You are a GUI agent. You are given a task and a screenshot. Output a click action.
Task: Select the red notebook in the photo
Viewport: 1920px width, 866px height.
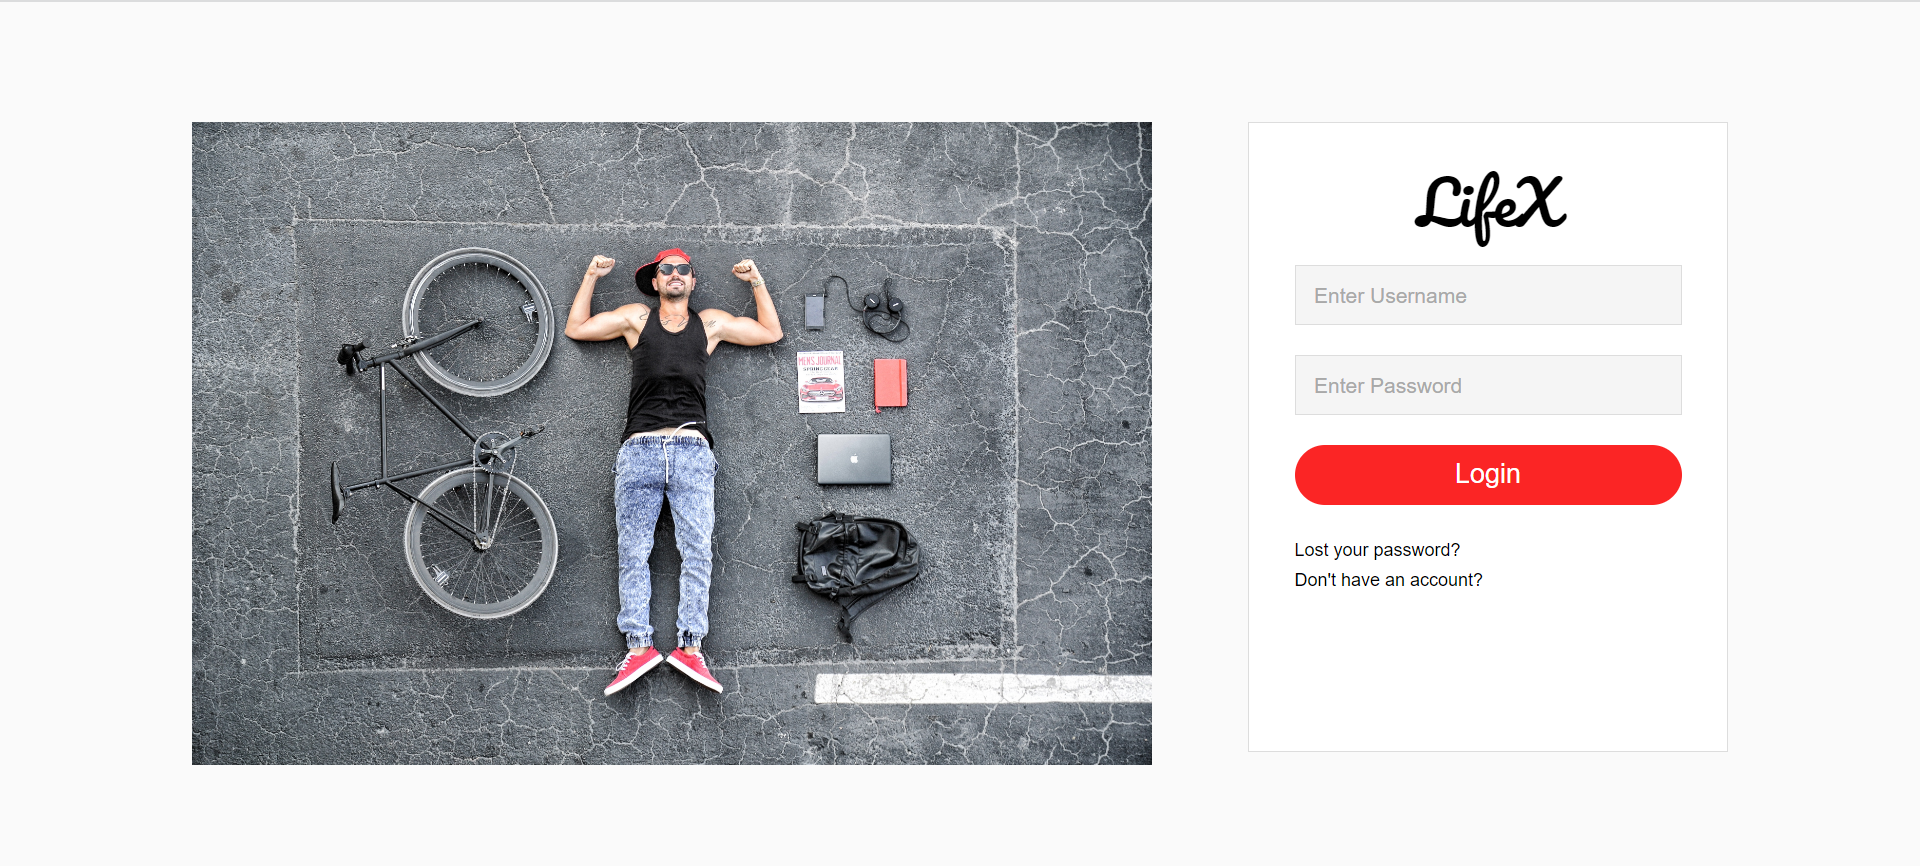[890, 384]
